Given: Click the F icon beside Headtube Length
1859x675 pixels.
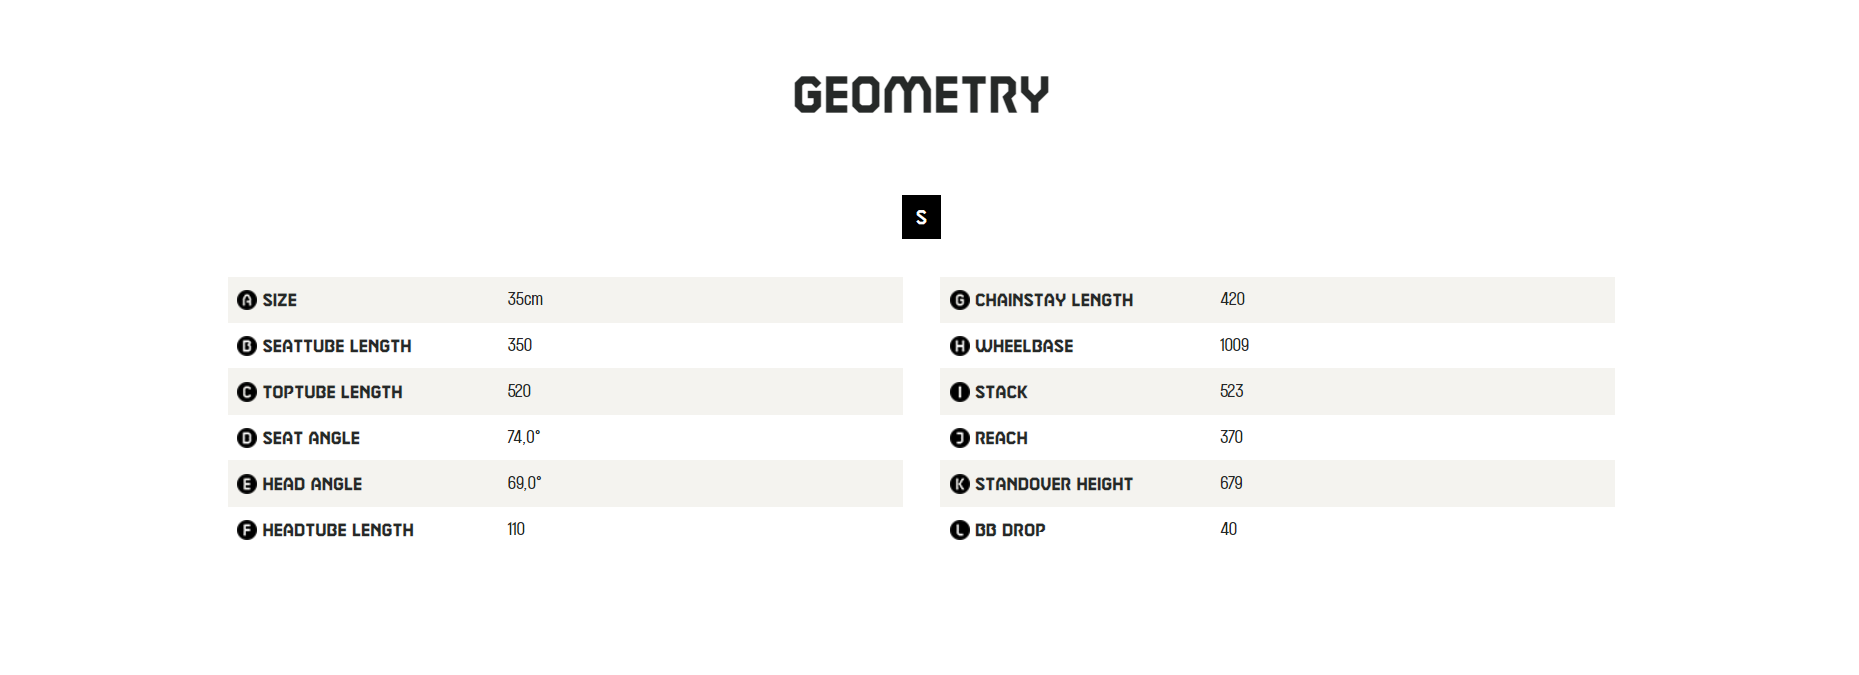Looking at the screenshot, I should point(247,530).
